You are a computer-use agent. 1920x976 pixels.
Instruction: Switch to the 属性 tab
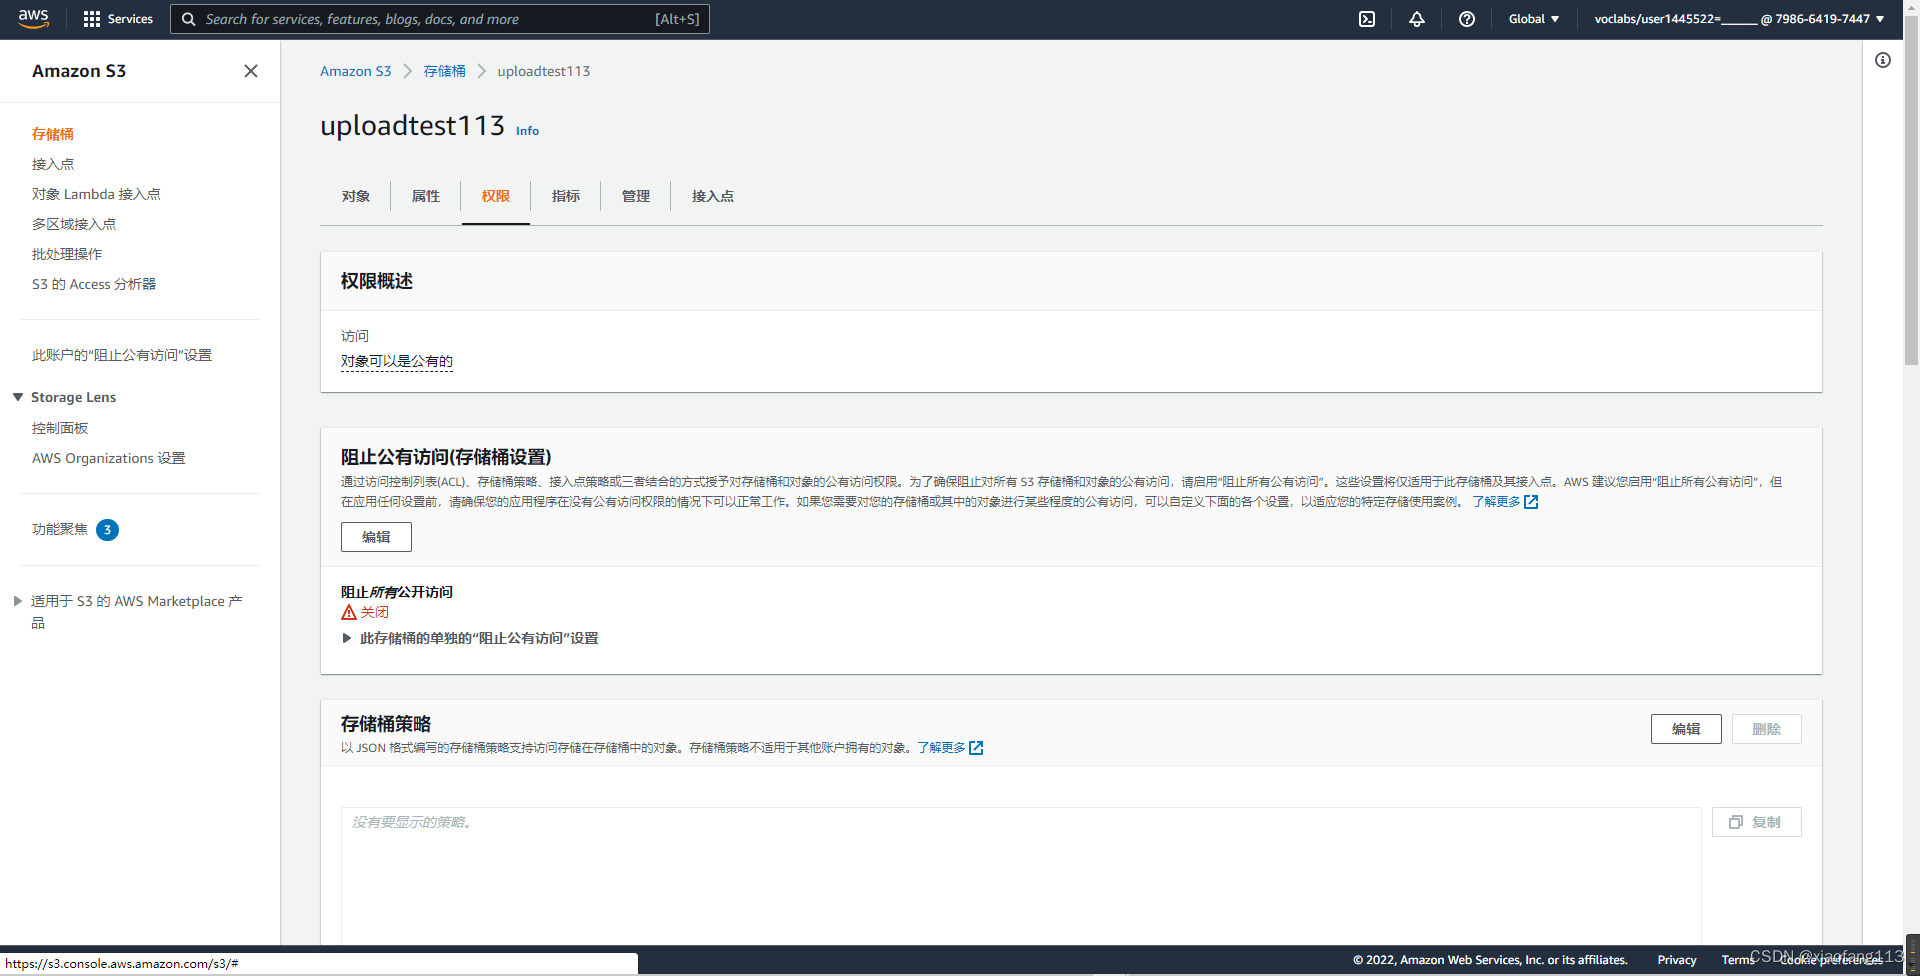click(x=426, y=196)
